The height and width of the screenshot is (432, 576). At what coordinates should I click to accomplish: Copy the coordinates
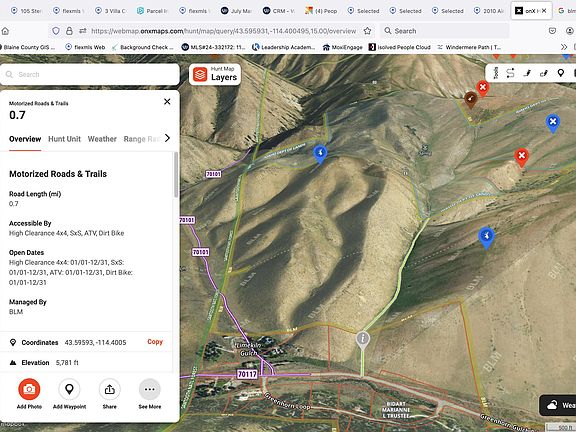pyautogui.click(x=155, y=342)
